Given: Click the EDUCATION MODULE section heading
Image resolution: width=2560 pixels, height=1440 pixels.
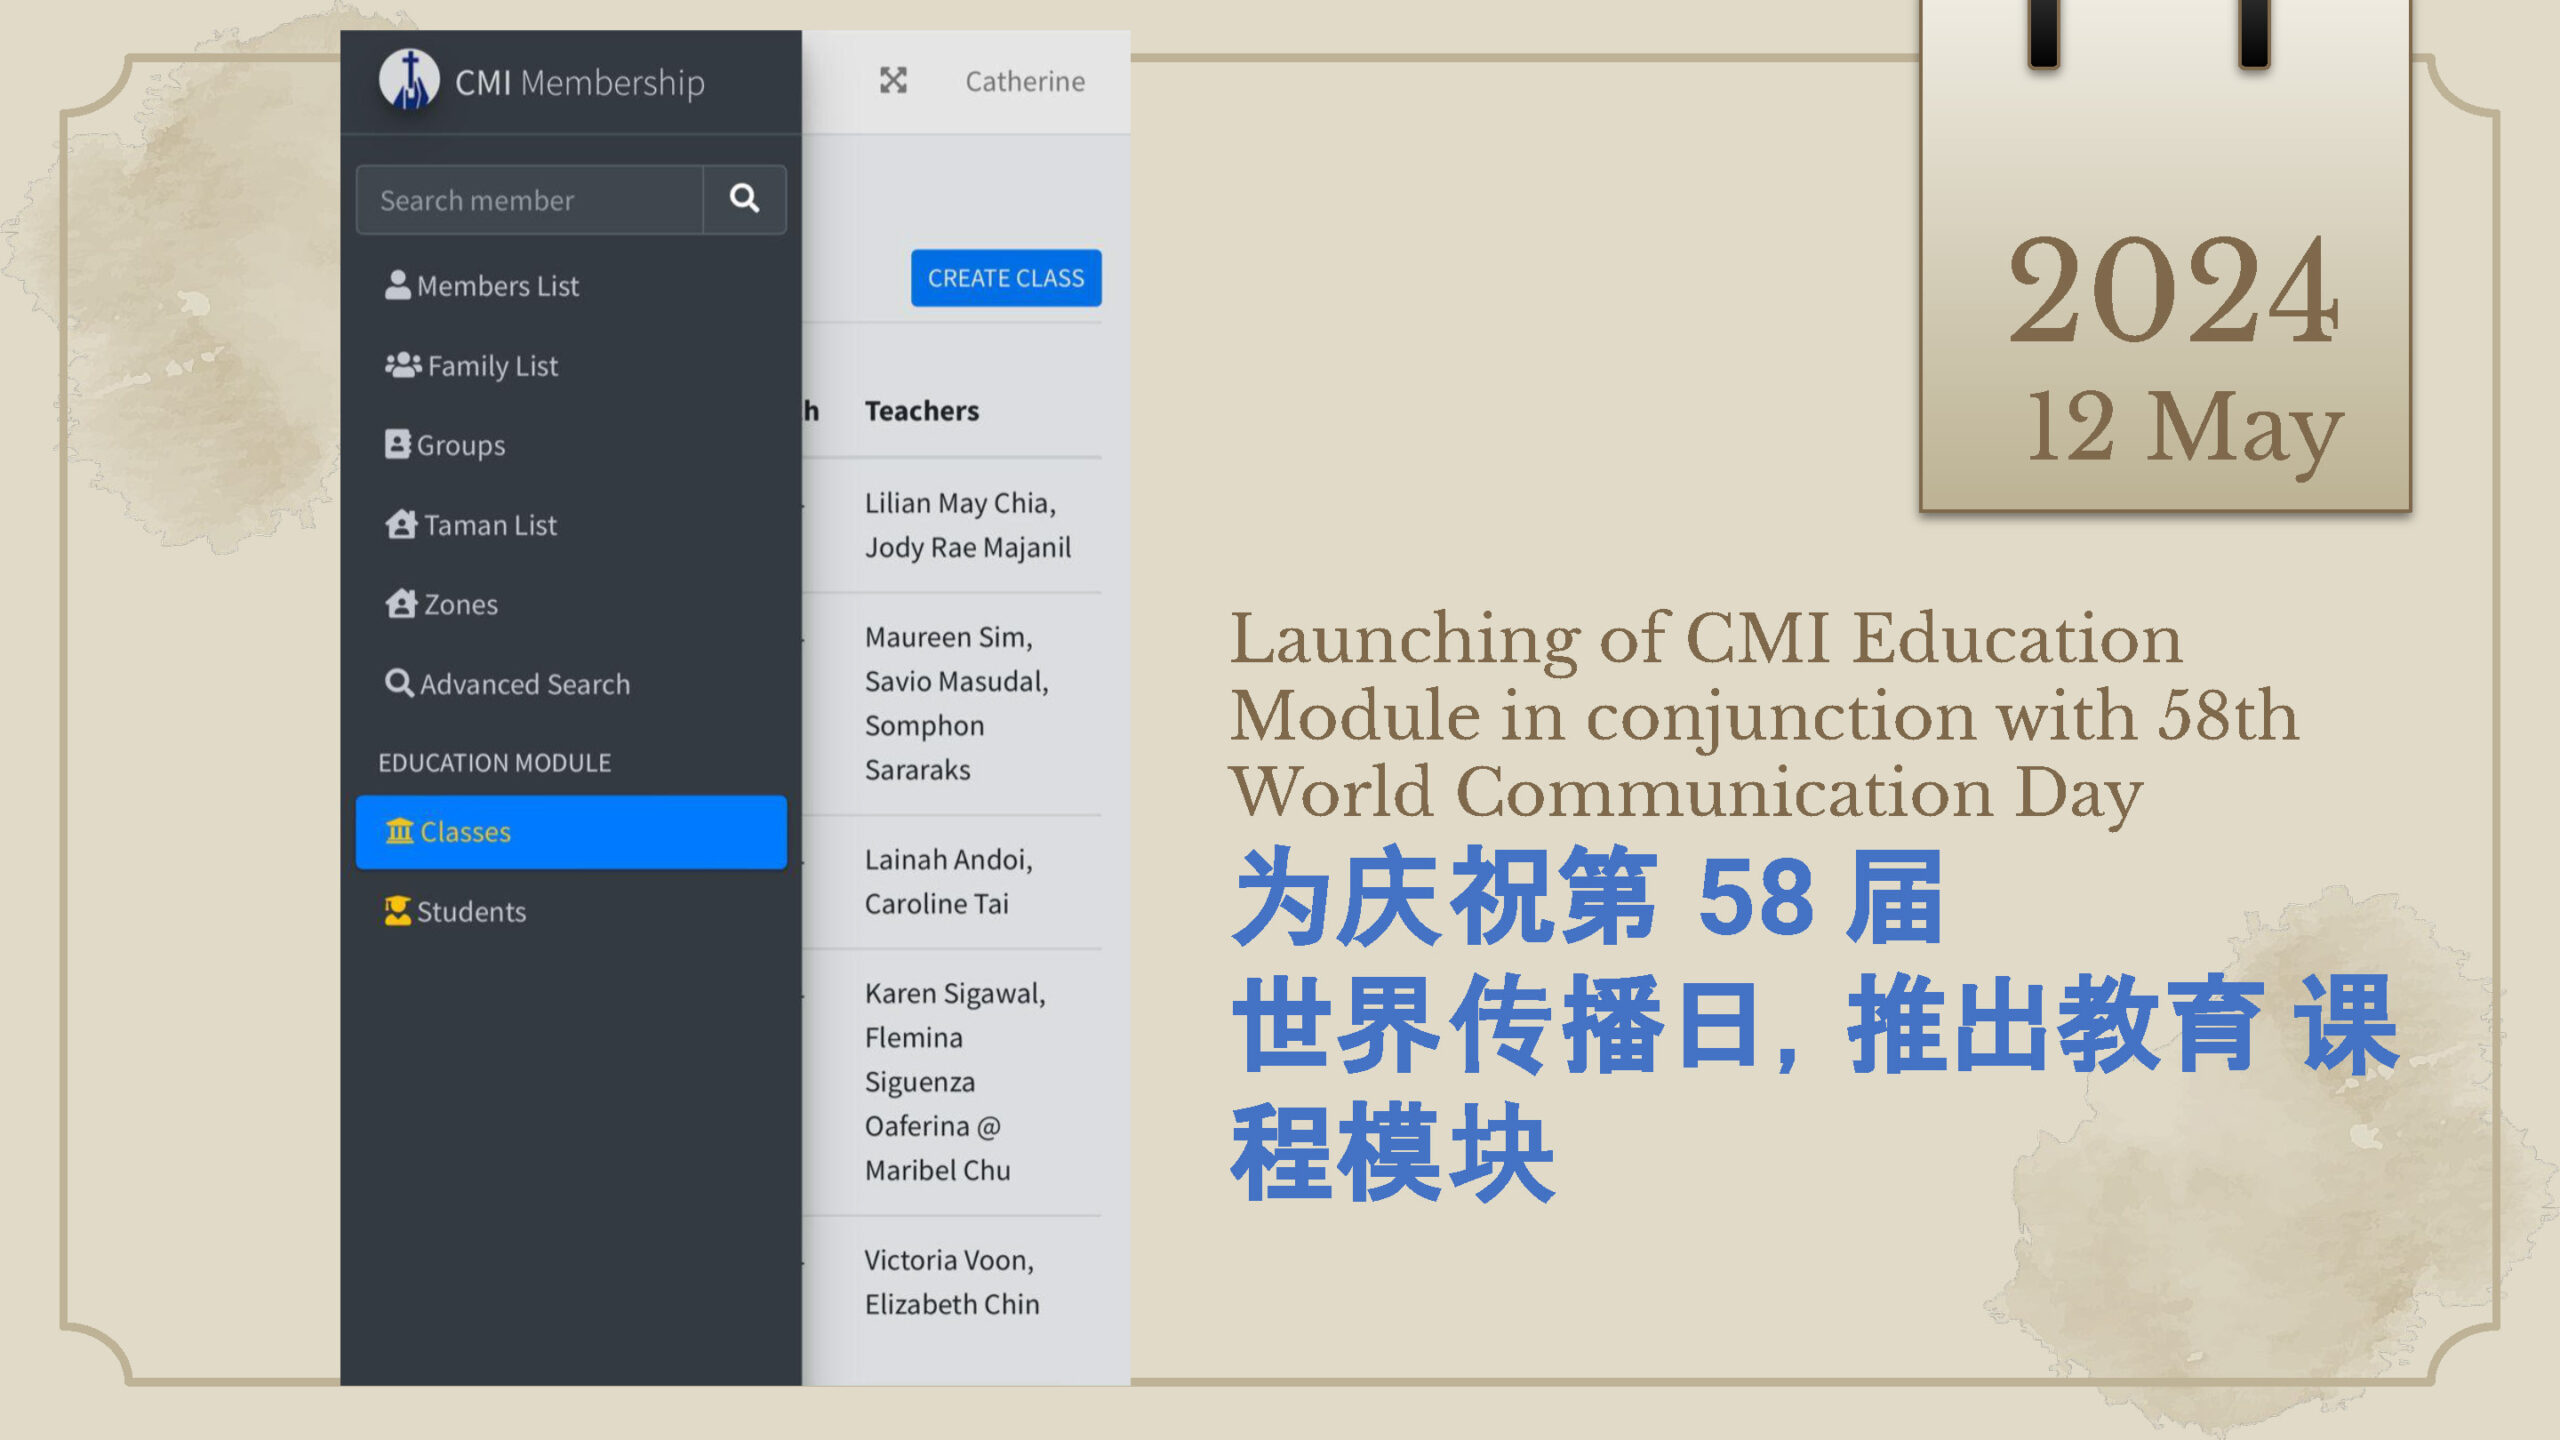Looking at the screenshot, I should pos(494,762).
